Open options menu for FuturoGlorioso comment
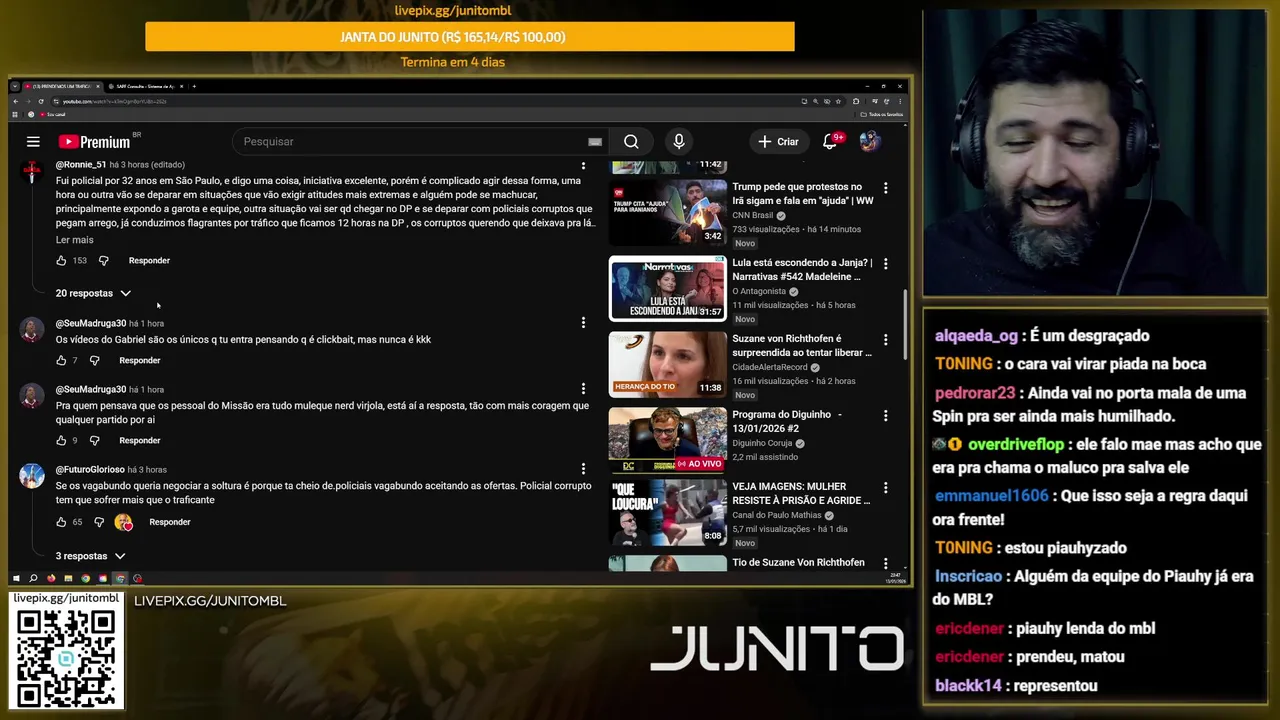 (583, 469)
